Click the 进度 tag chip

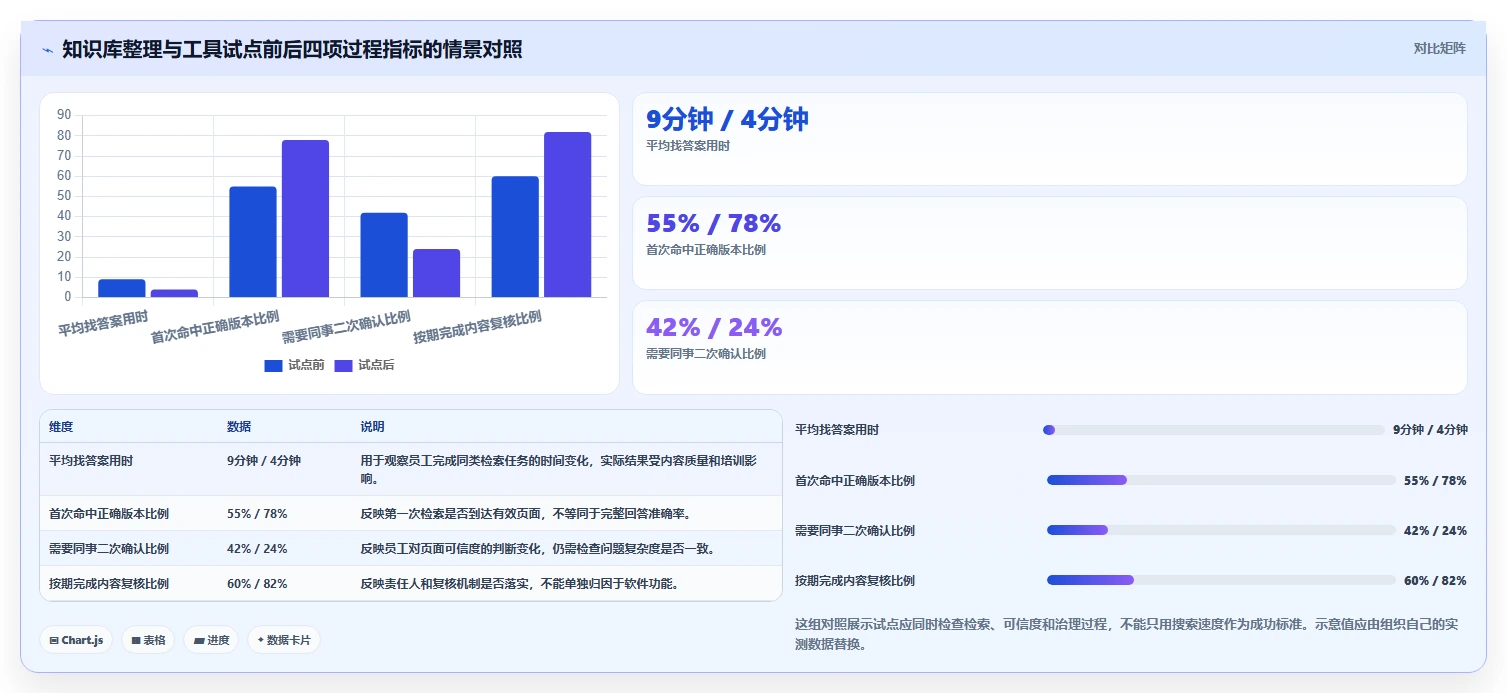tap(211, 640)
